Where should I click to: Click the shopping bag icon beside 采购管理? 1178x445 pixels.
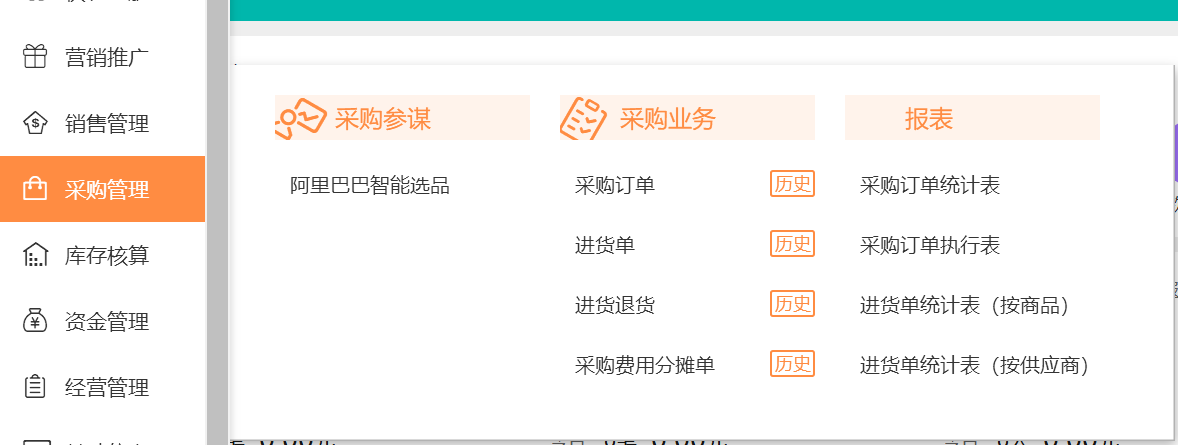click(35, 189)
